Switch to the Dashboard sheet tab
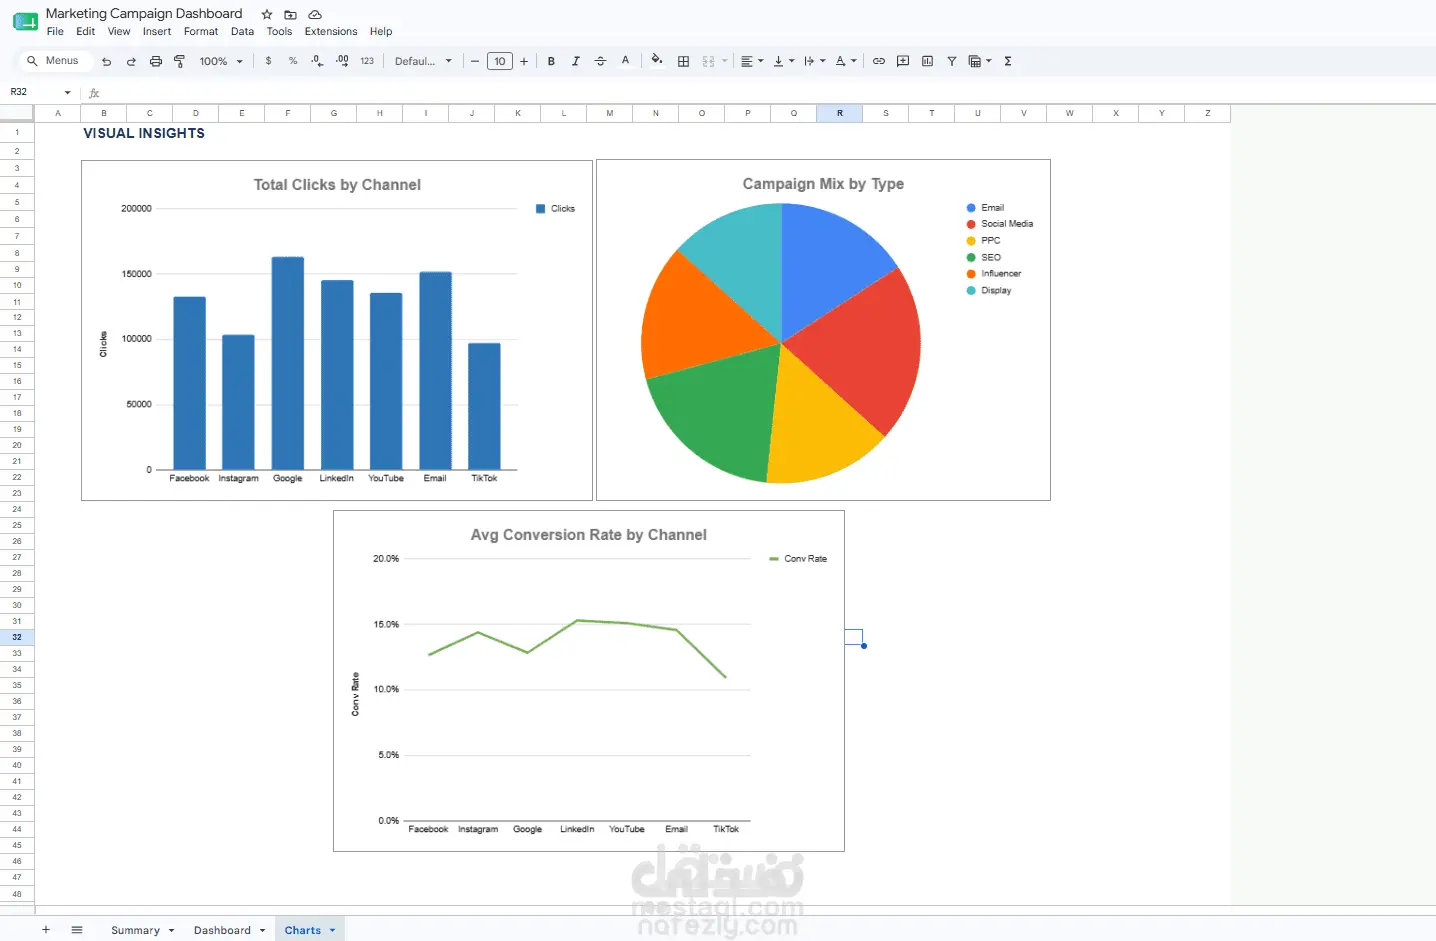 click(222, 930)
